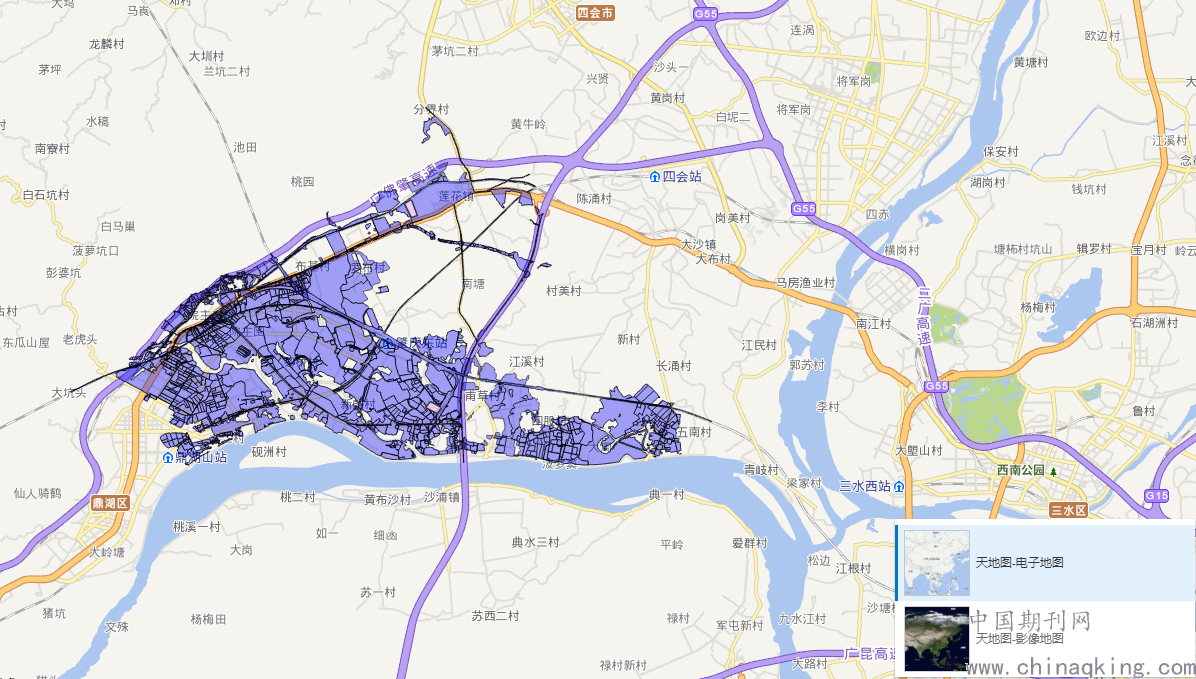Click the 保安村 label
The image size is (1196, 679).
click(x=1001, y=151)
